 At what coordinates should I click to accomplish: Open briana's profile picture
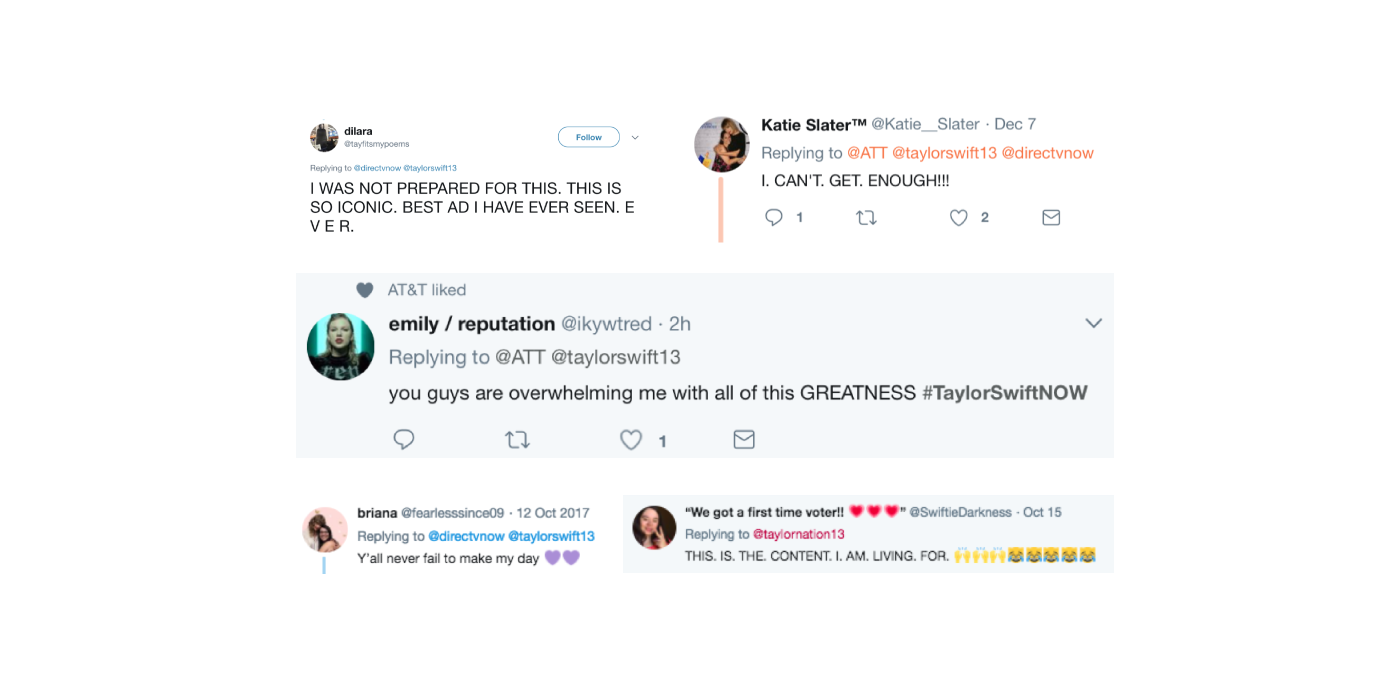325,530
